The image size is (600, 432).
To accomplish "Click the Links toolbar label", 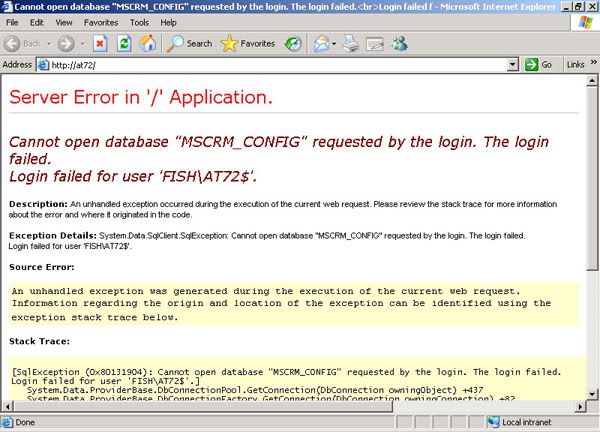I will [576, 65].
